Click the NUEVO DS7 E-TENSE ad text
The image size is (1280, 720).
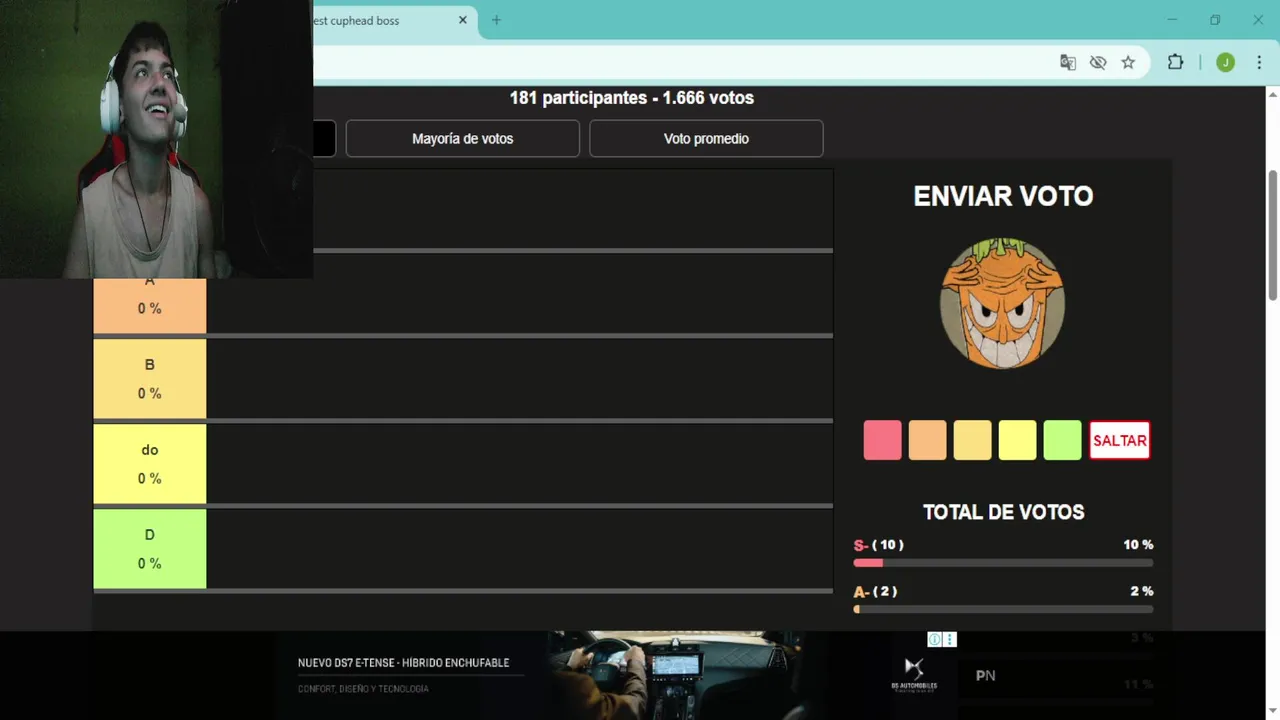(403, 663)
